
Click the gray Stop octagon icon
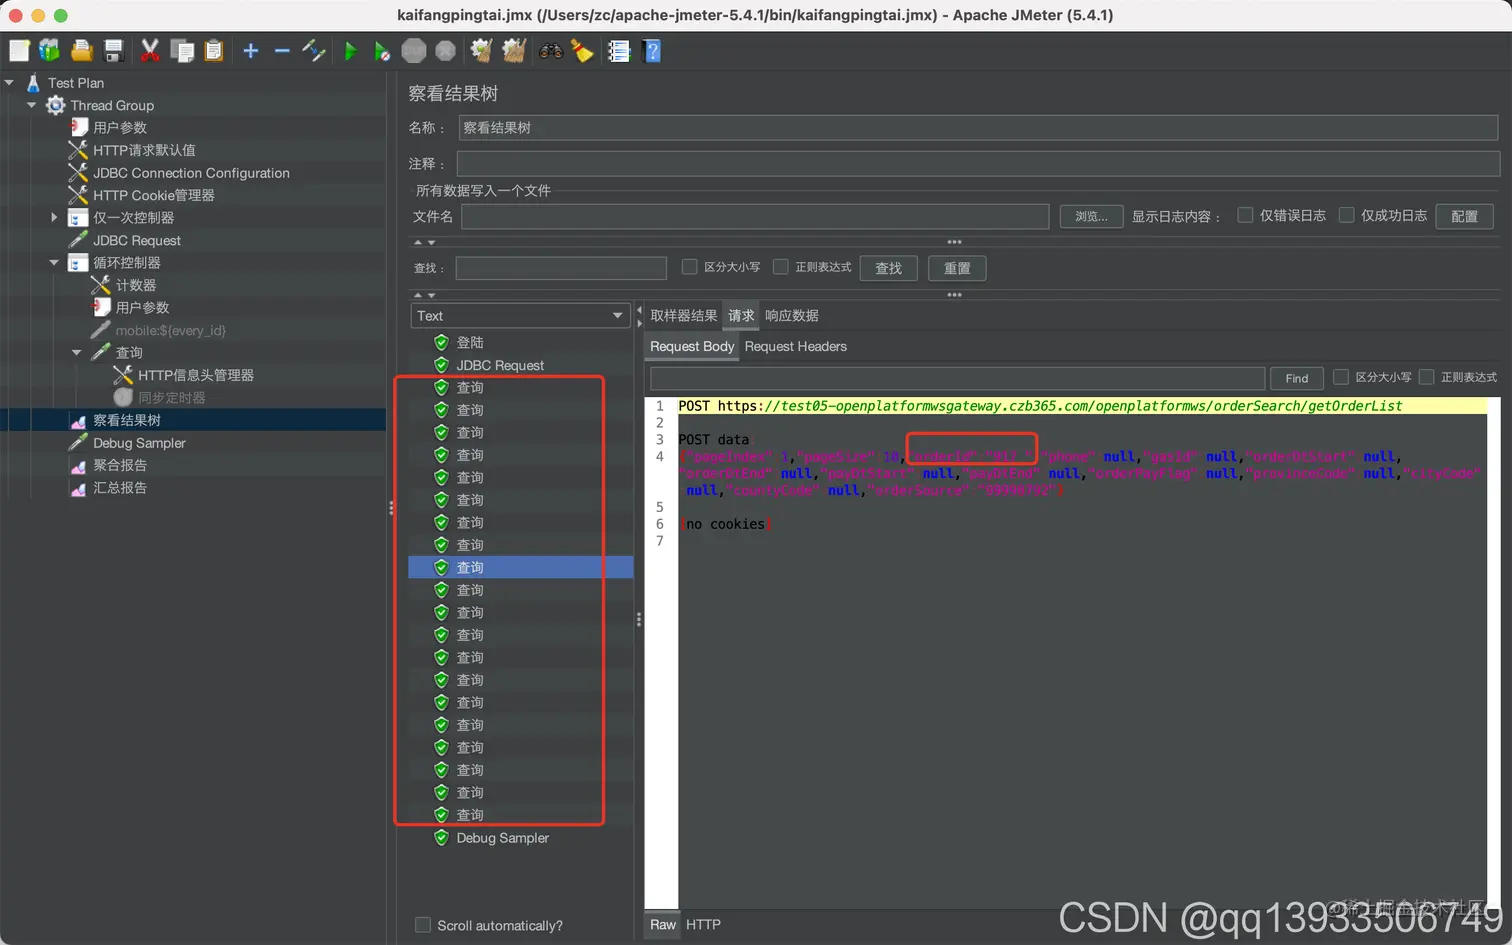tap(414, 50)
